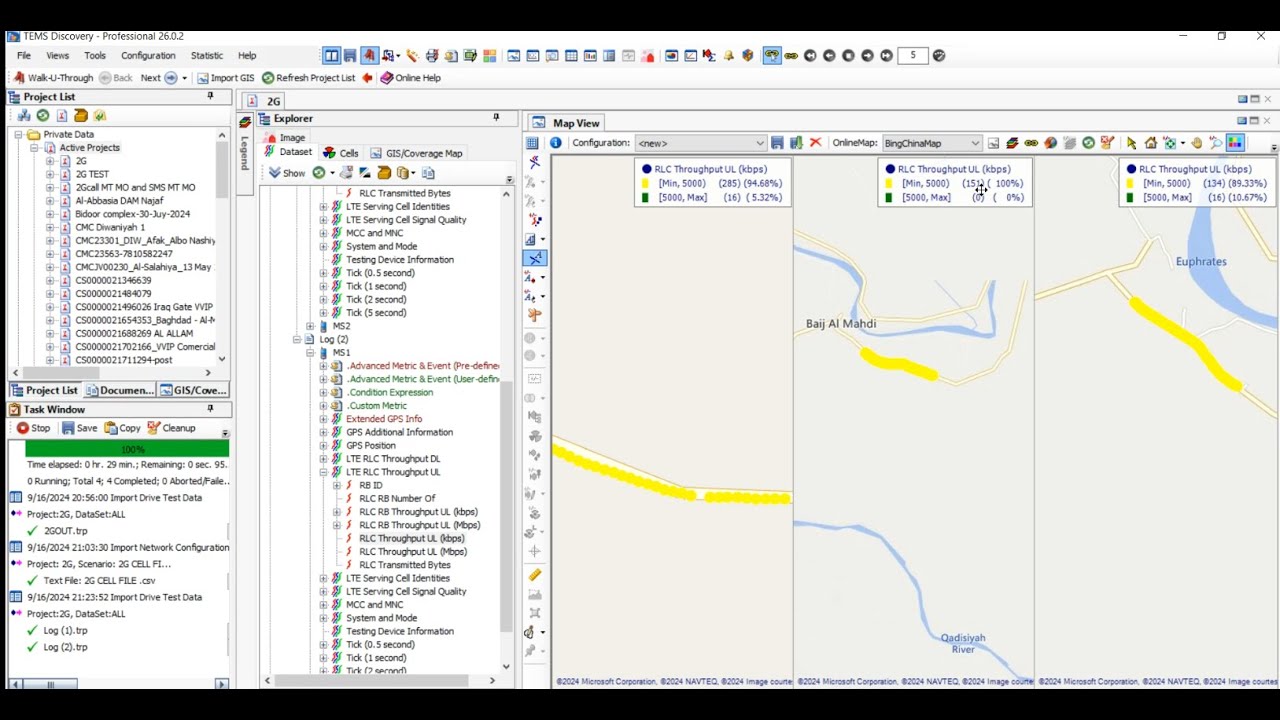Expand the MS2 tree node
The image size is (1280, 720).
click(310, 326)
